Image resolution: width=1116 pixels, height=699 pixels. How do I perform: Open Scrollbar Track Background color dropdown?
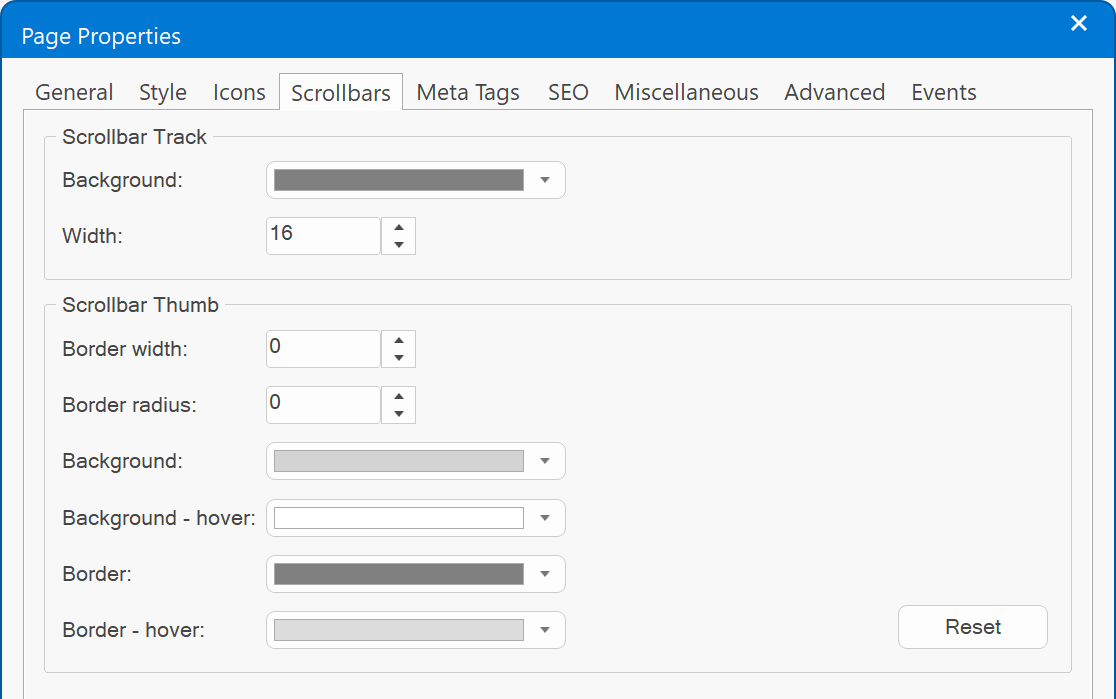(545, 180)
